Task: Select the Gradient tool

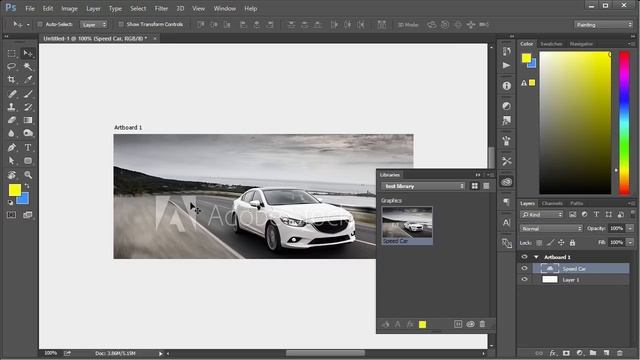Action: 28,120
